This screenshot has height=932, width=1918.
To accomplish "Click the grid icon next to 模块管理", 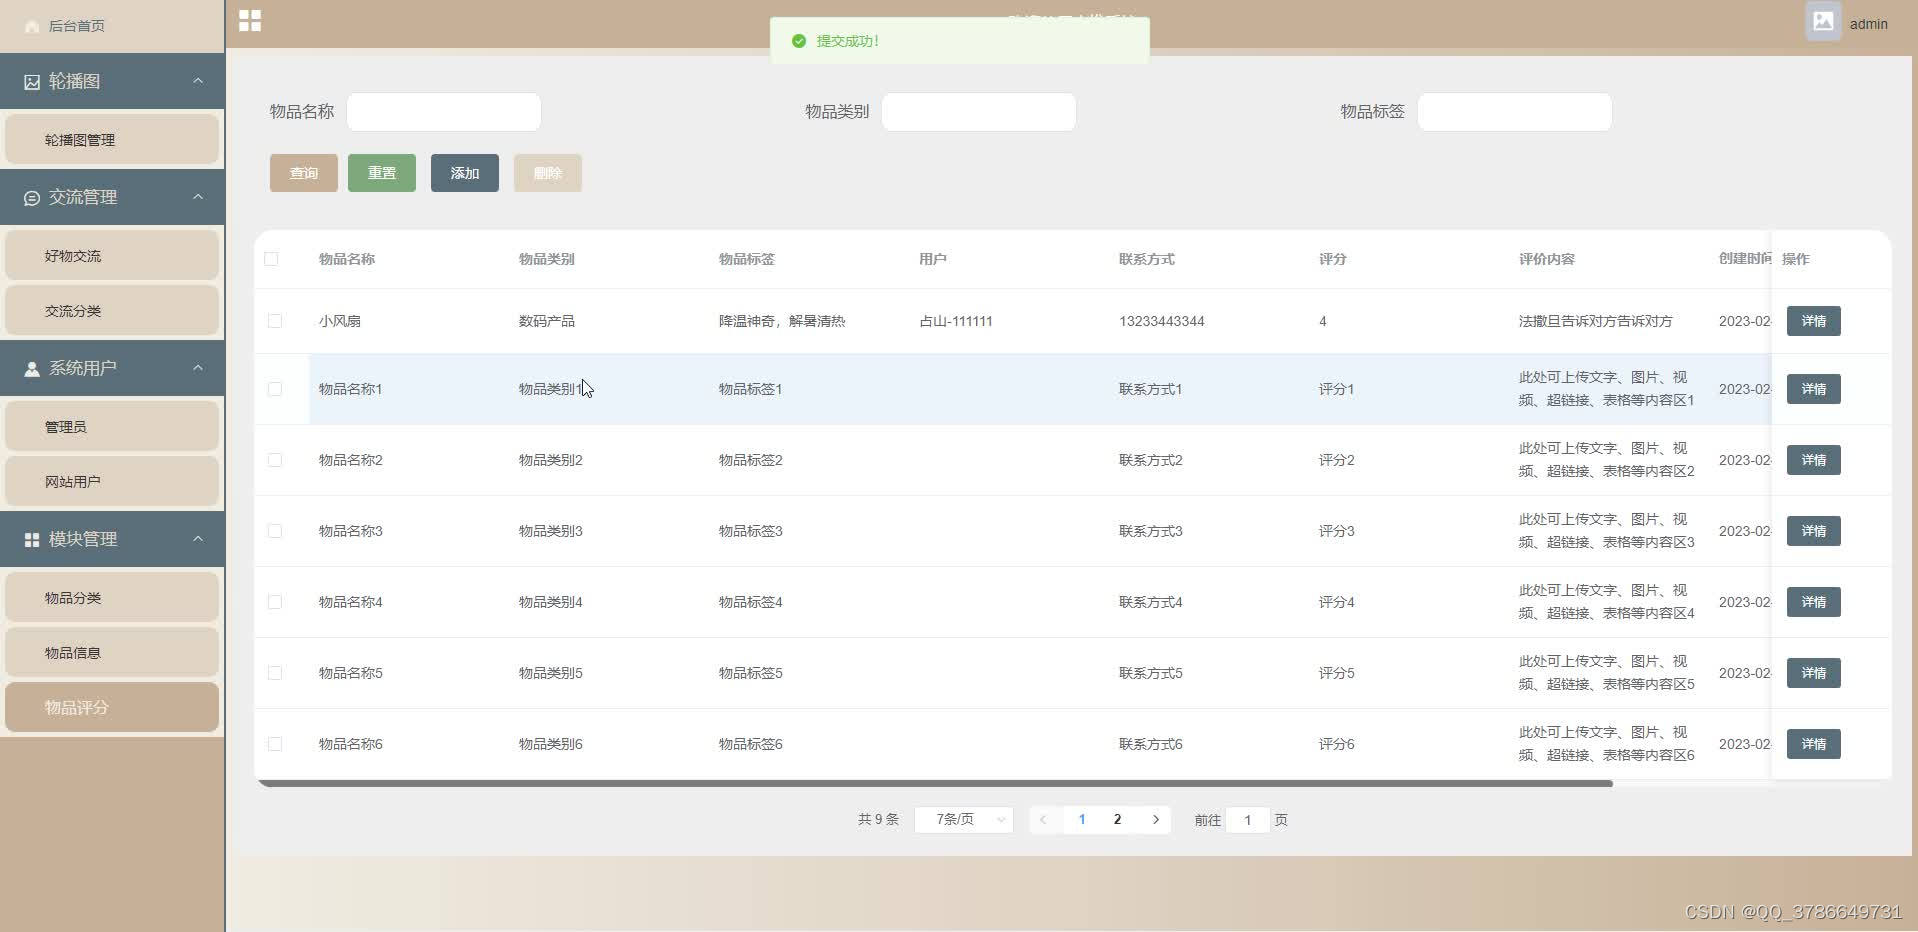I will click(x=32, y=540).
